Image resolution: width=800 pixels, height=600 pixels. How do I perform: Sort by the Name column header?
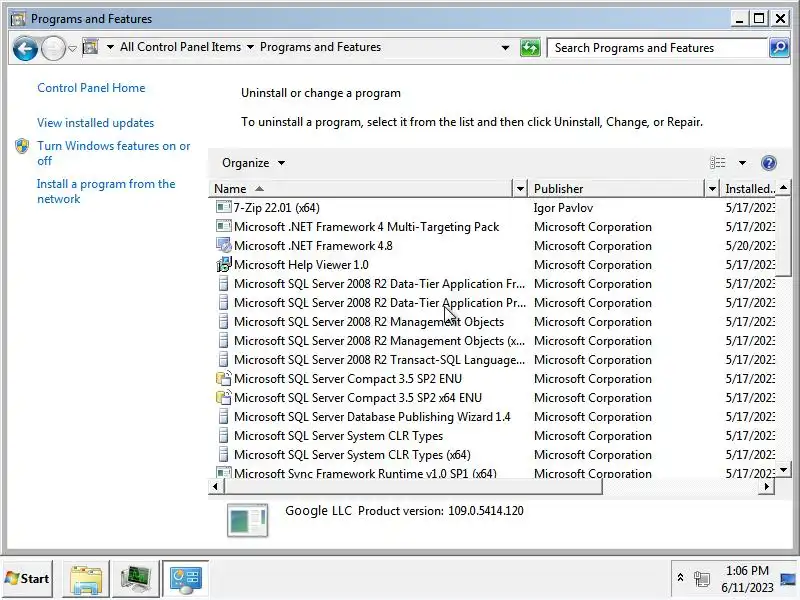[360, 189]
